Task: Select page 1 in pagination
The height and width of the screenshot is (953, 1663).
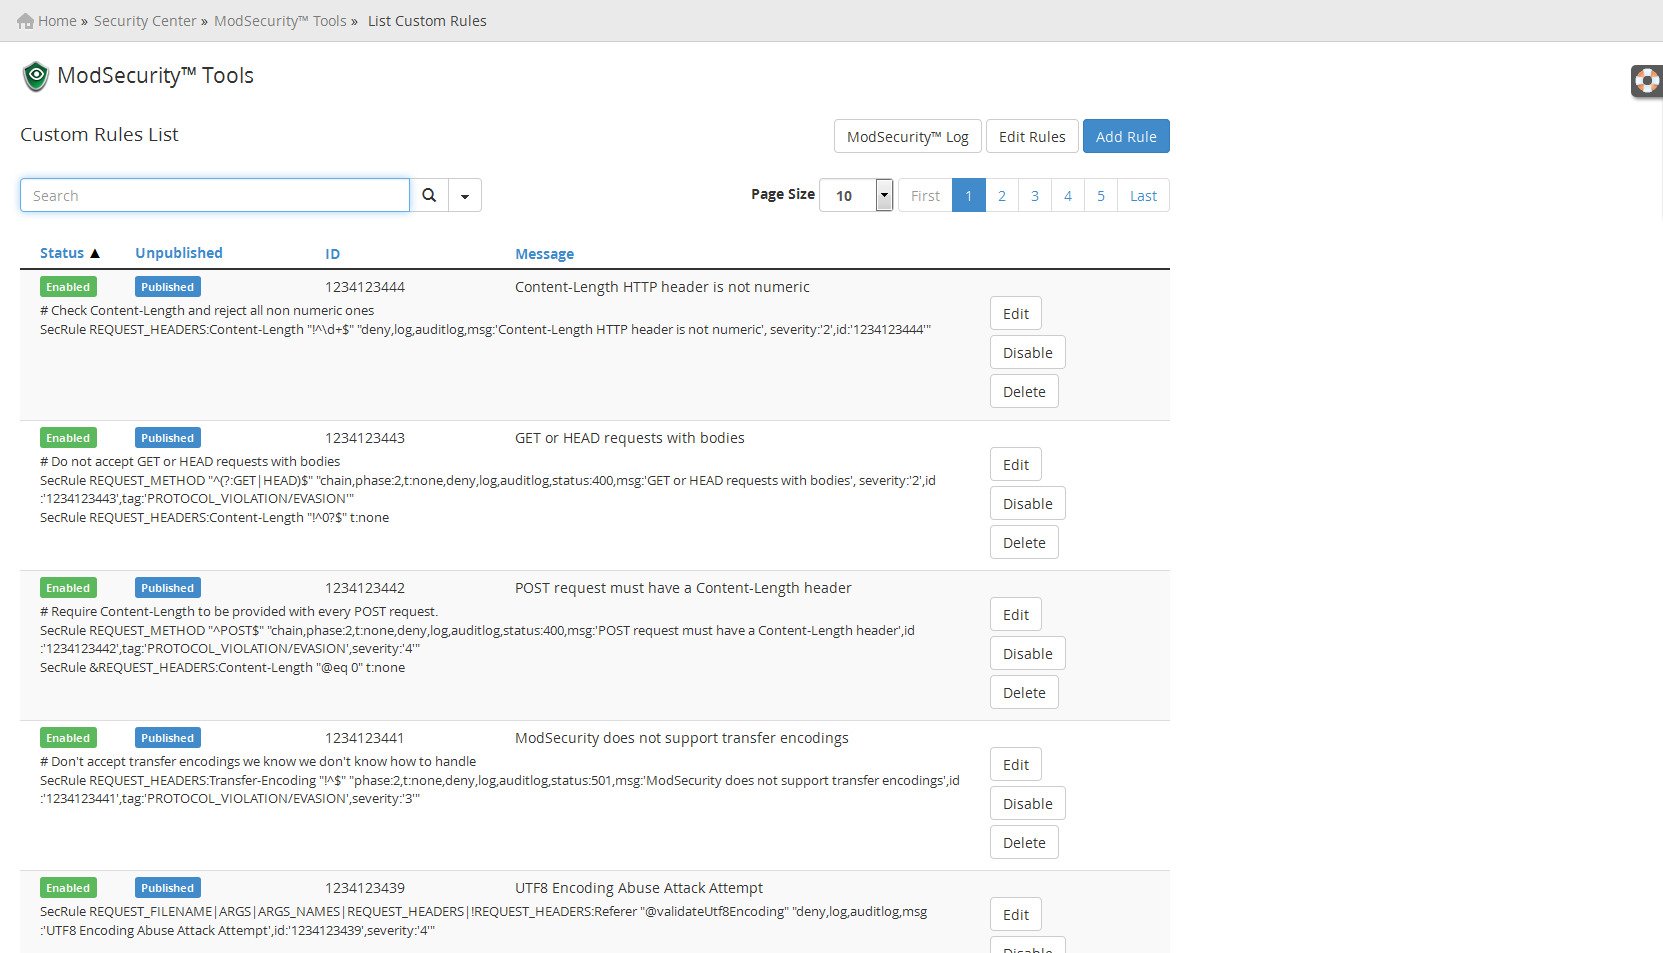Action: click(x=969, y=195)
